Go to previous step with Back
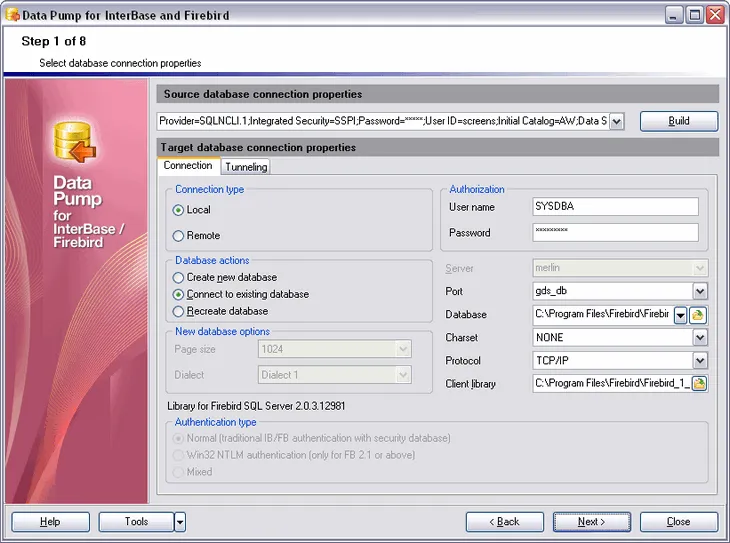730x543 pixels. [x=505, y=522]
